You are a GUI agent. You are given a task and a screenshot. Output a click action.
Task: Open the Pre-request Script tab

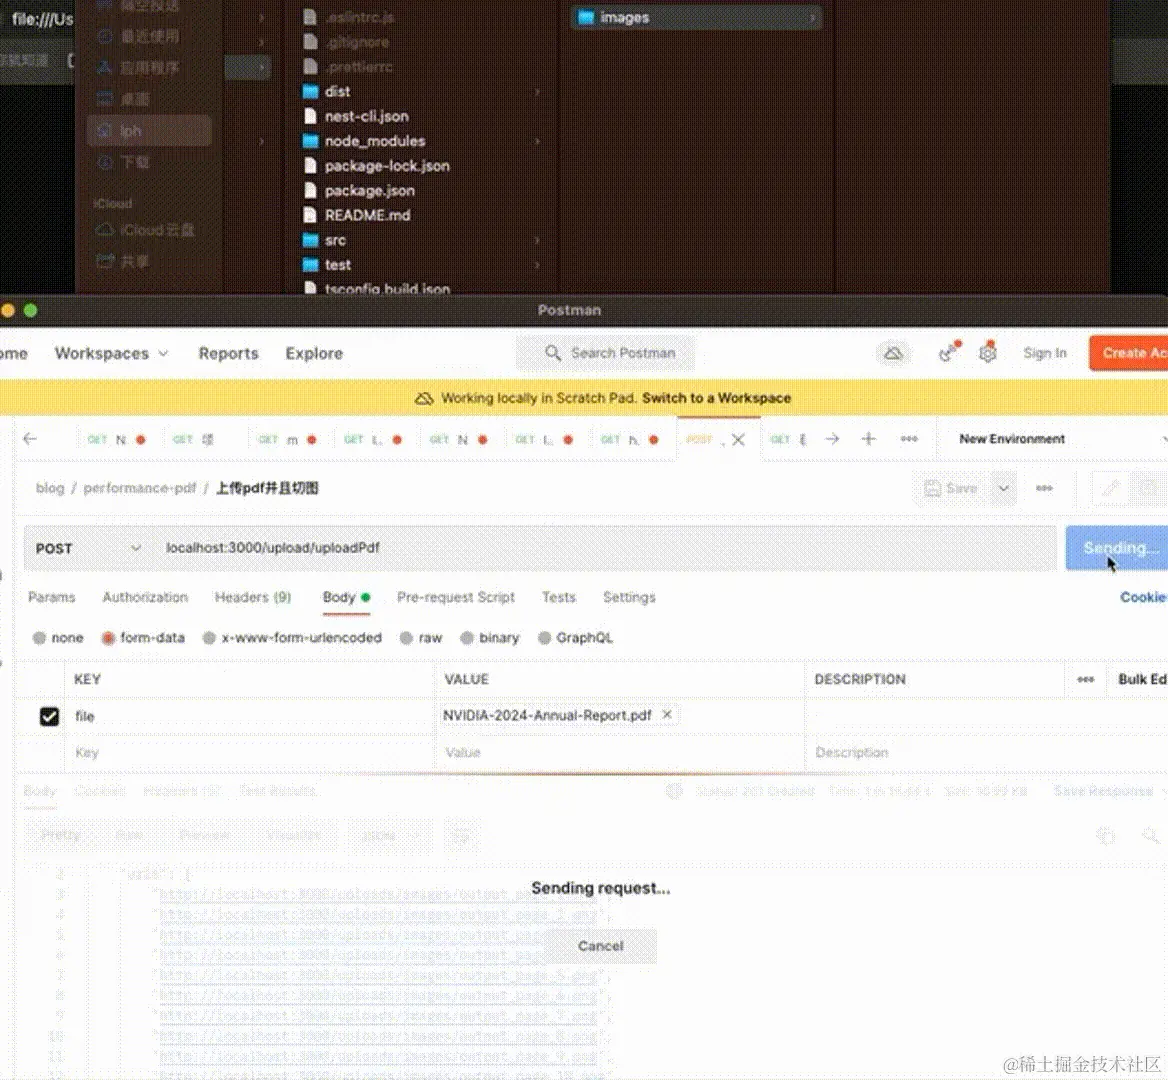456,597
